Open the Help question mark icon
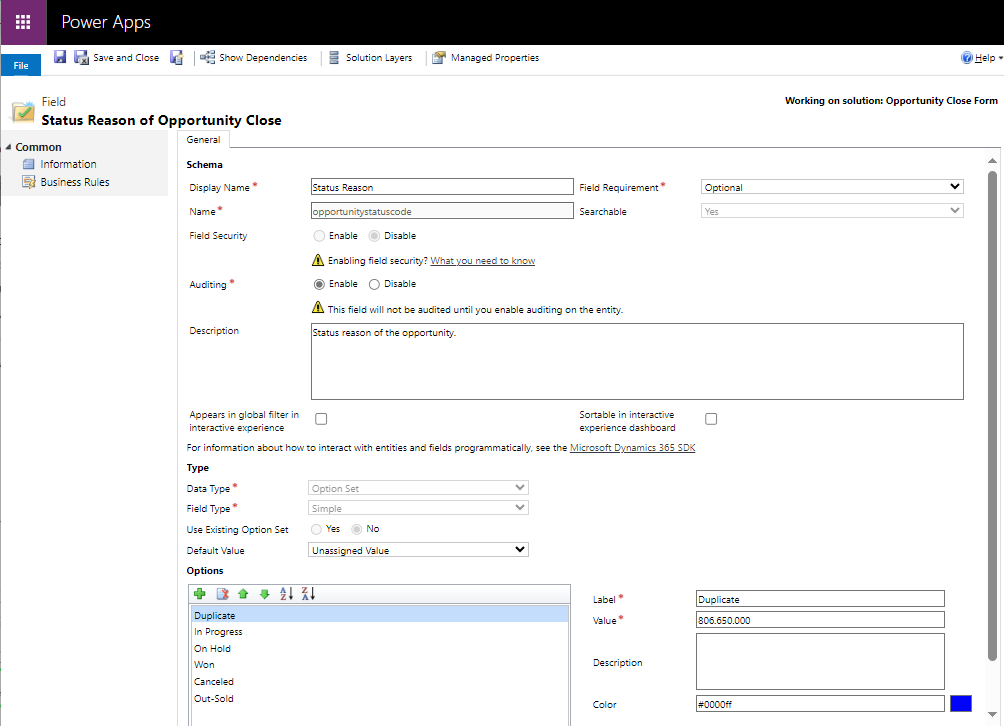Viewport: 1004px width, 726px height. coord(967,58)
